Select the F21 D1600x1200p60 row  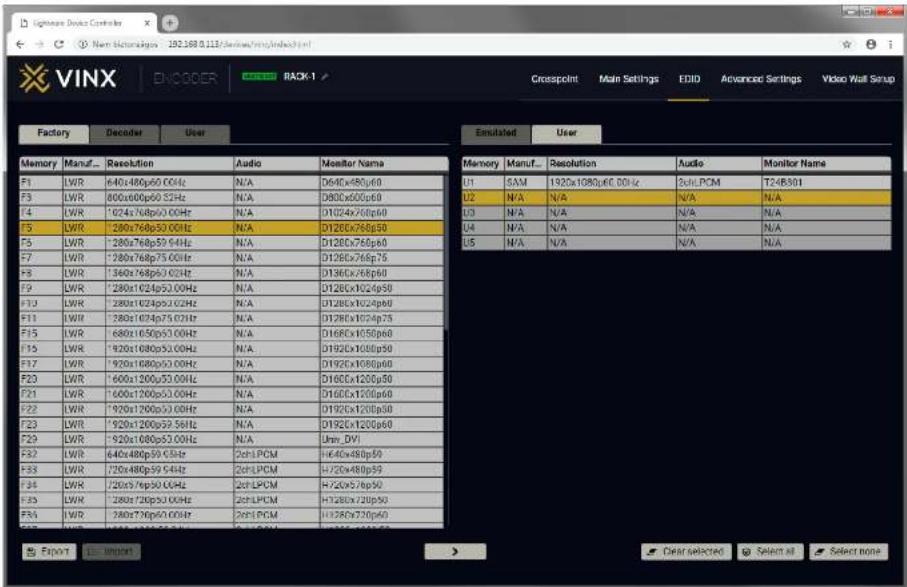[x=231, y=394]
